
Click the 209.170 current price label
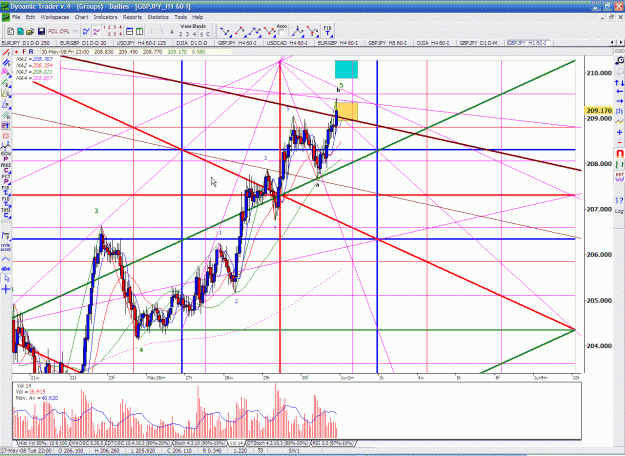[599, 110]
